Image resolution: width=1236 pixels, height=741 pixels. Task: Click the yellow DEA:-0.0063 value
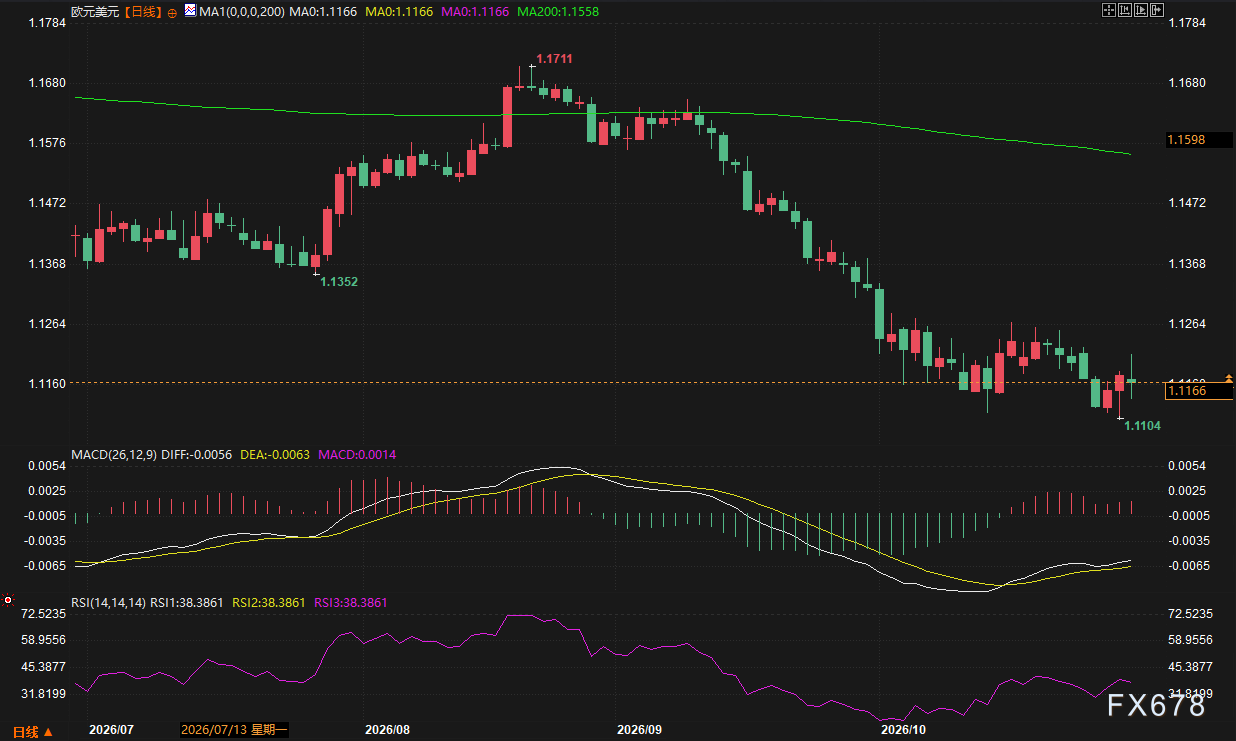[276, 455]
